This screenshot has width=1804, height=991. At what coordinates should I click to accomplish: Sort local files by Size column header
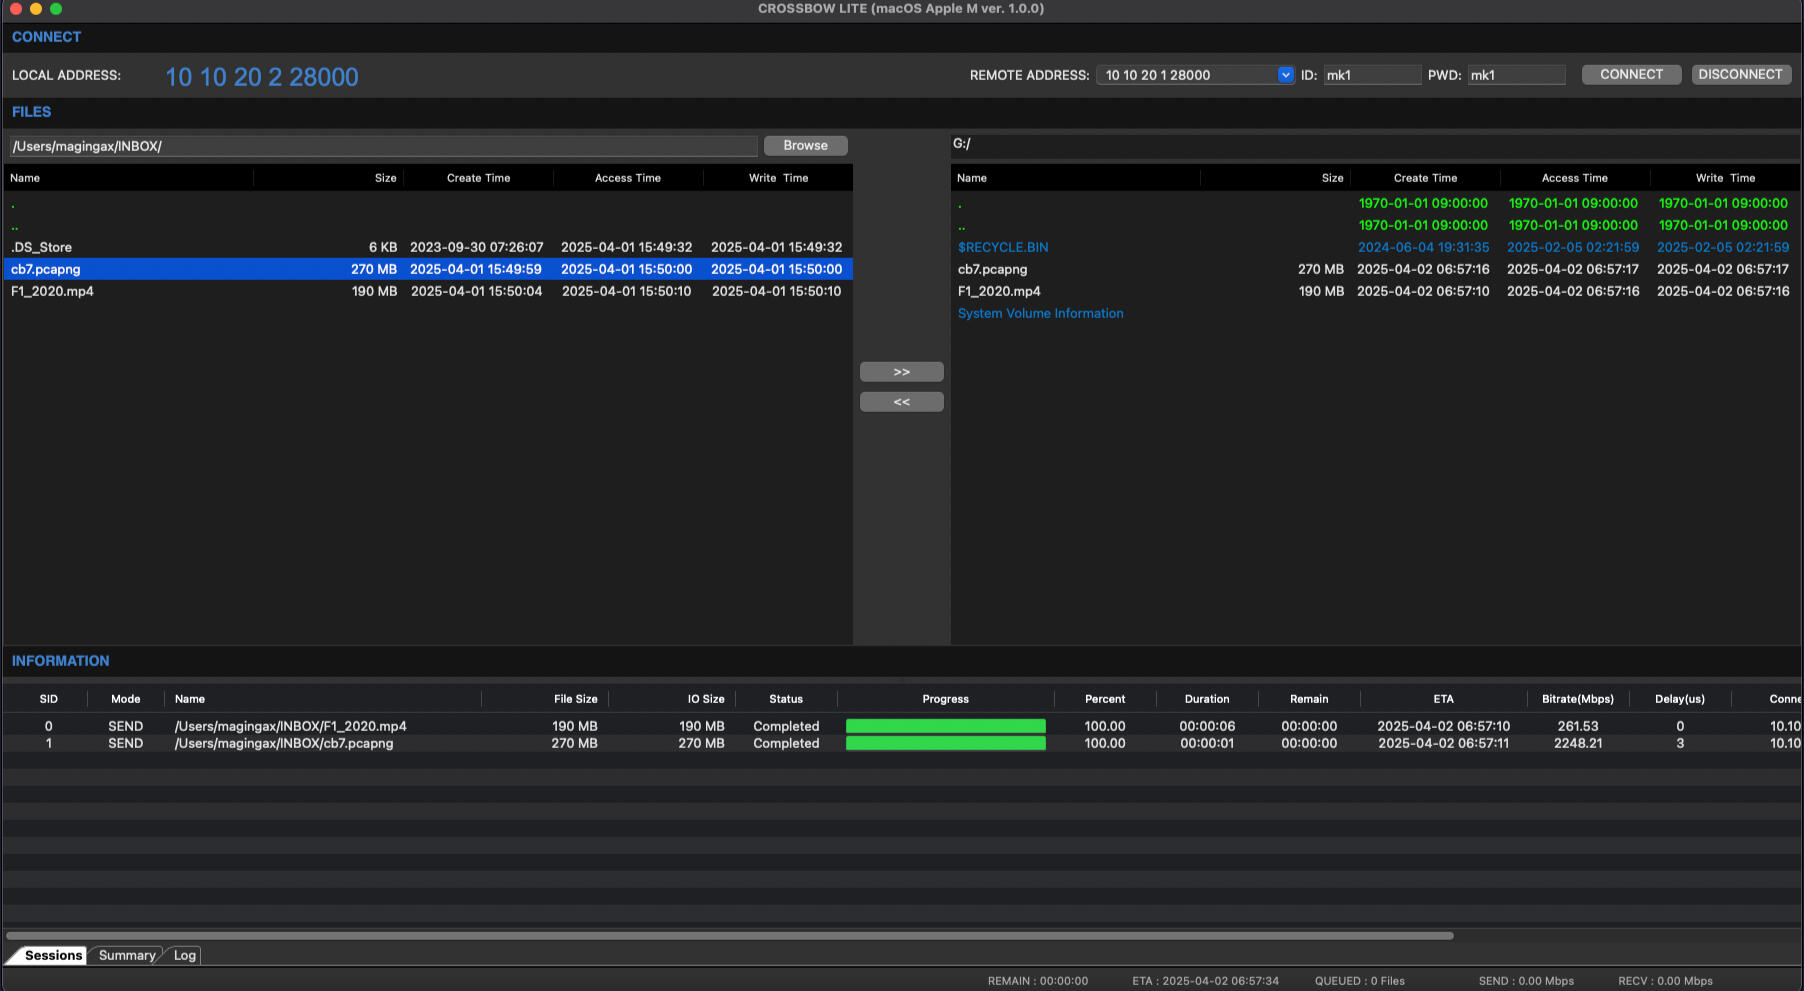[x=385, y=178]
